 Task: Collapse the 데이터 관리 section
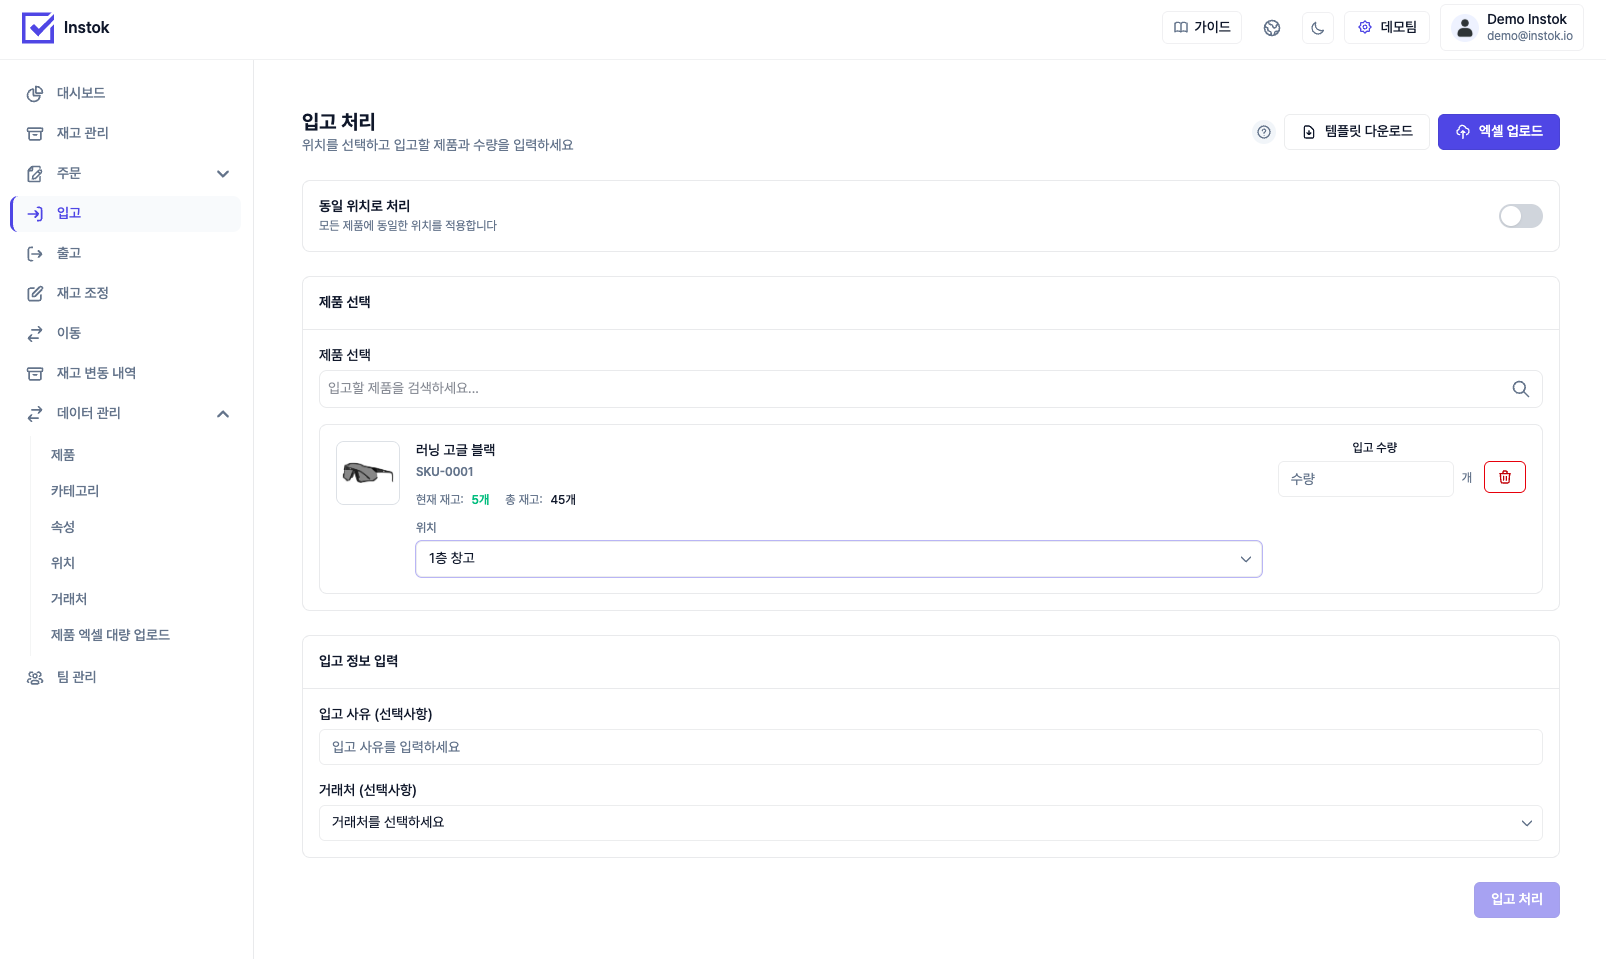[223, 414]
